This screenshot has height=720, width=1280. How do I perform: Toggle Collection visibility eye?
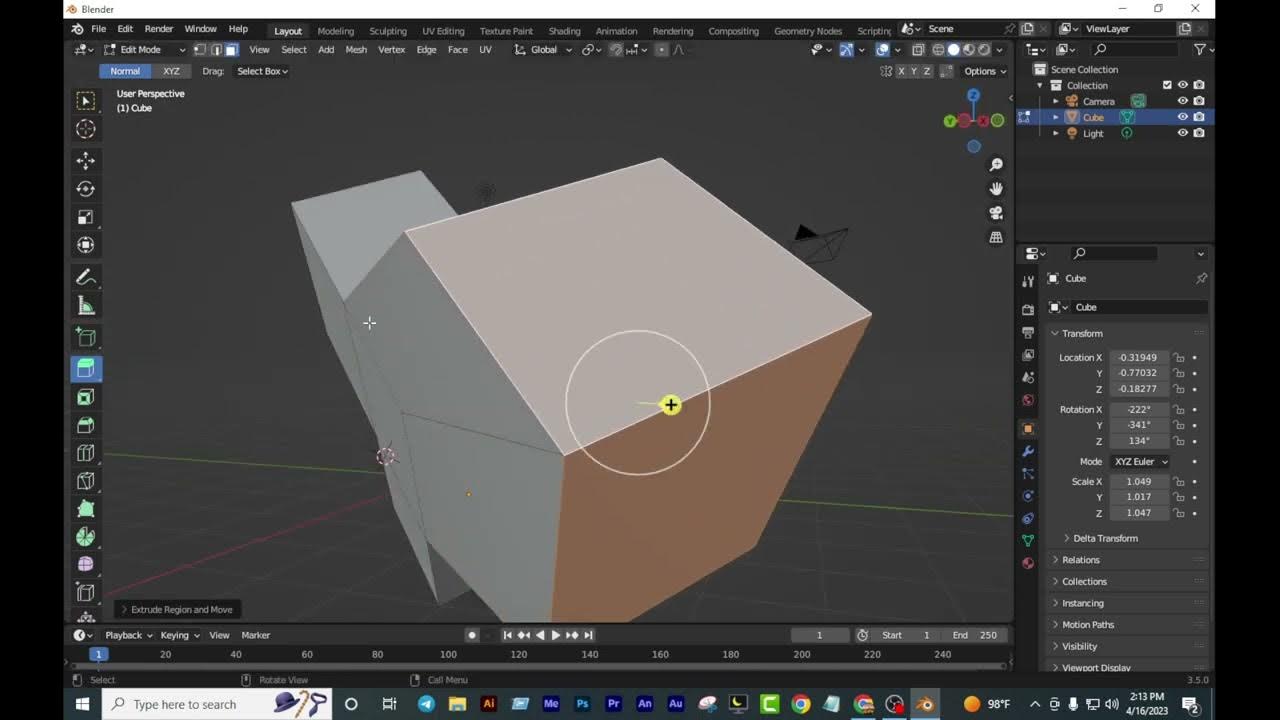tap(1182, 85)
